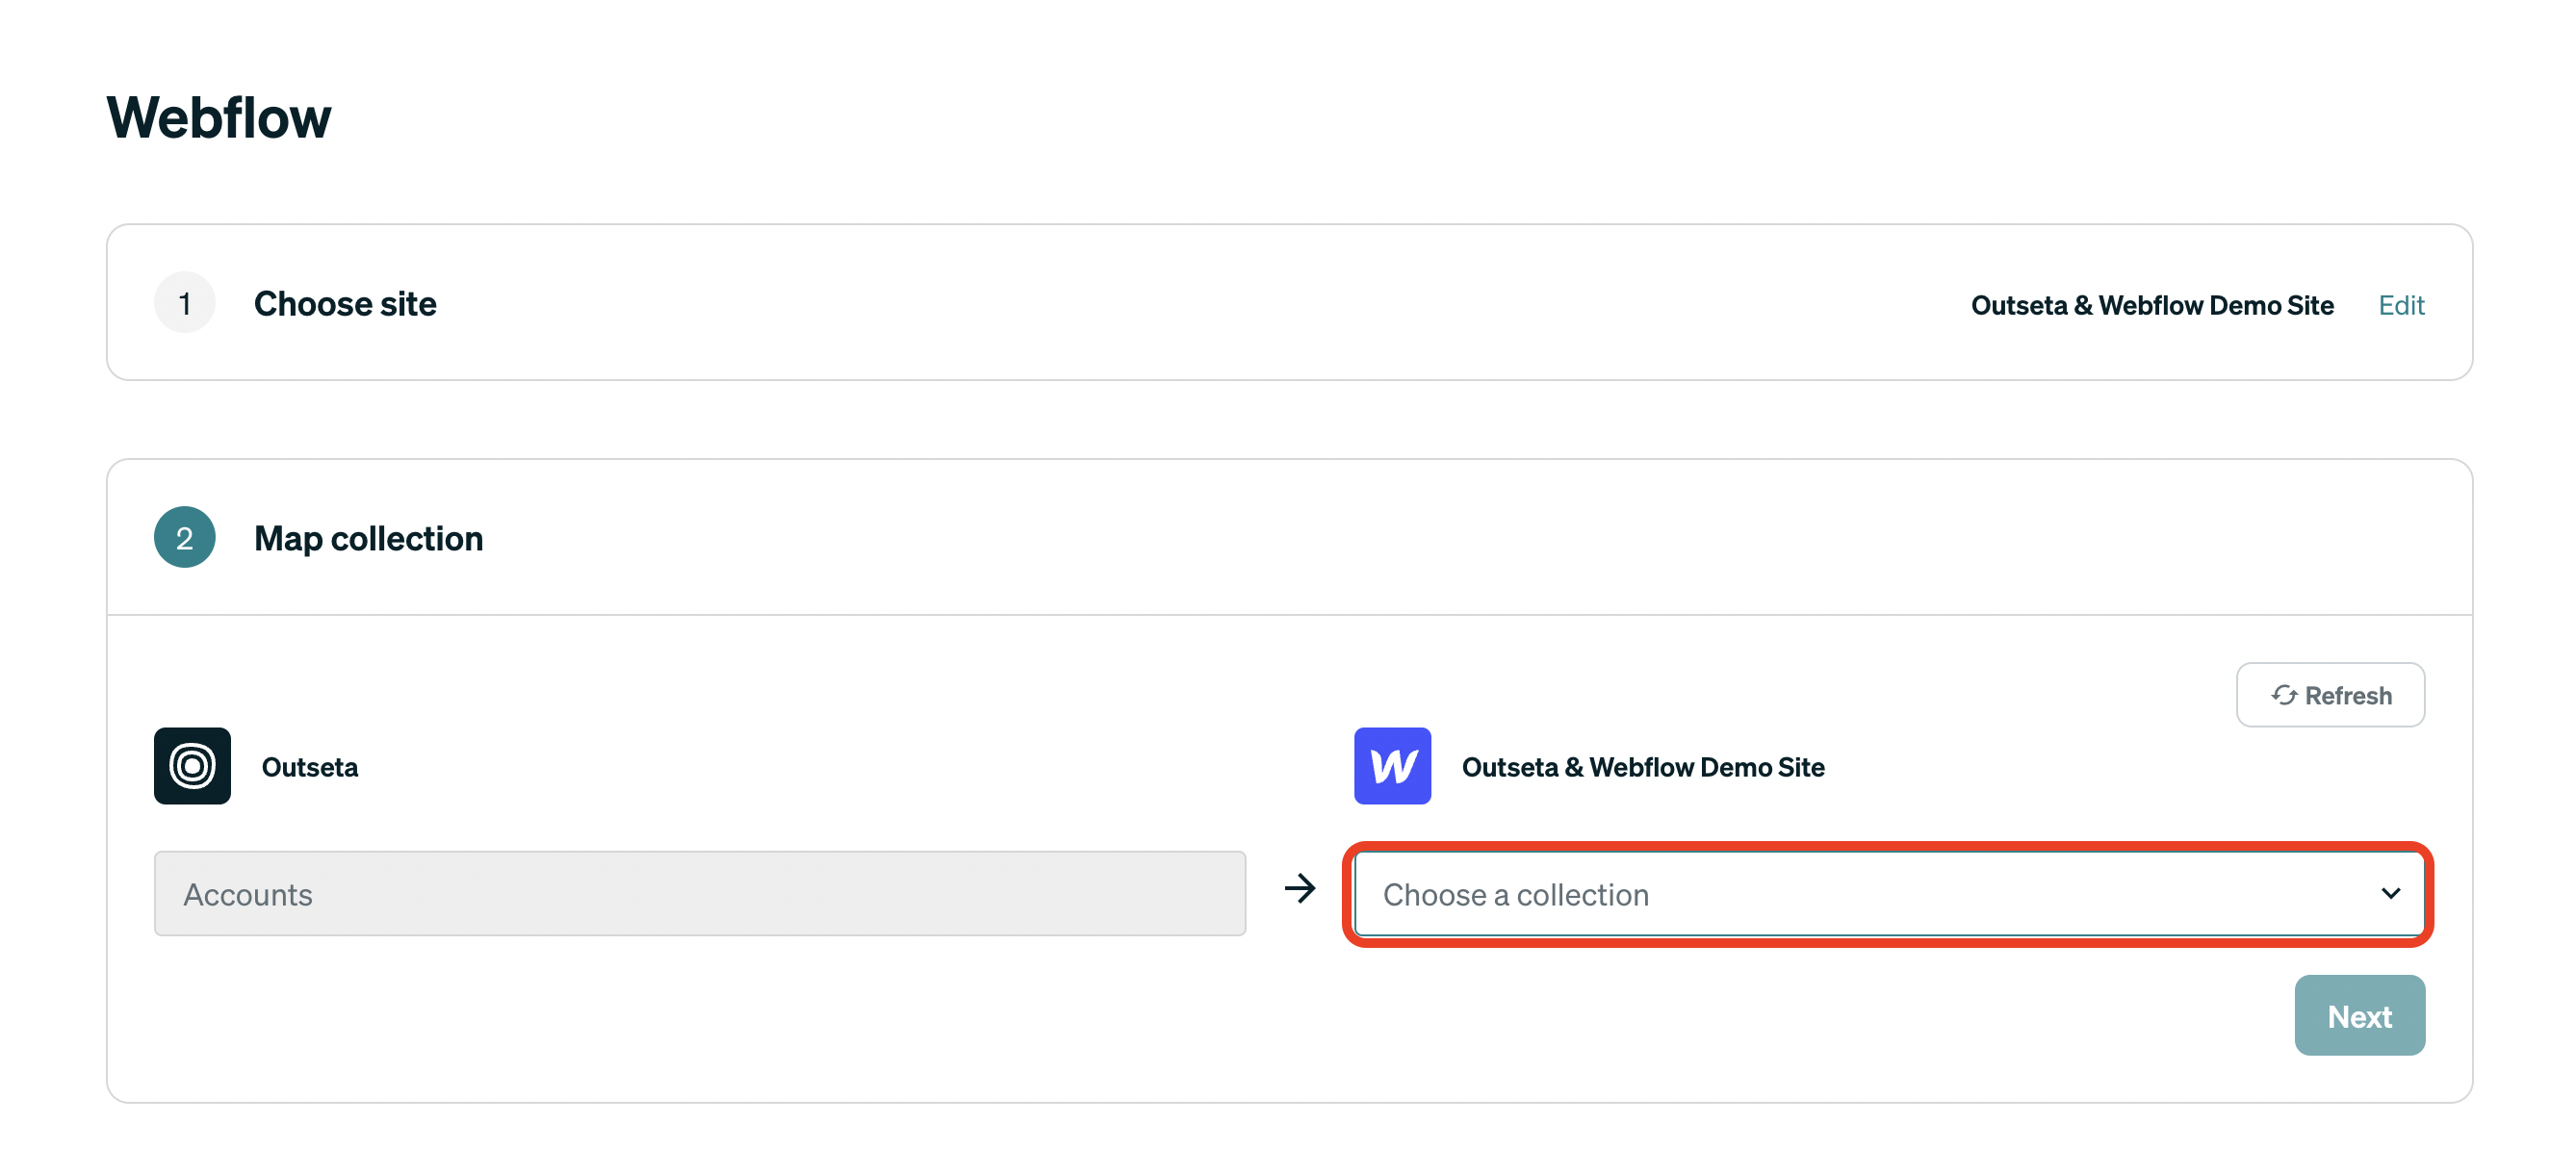This screenshot has width=2576, height=1149.
Task: Click the Webflow W logo icon
Action: click(x=1392, y=766)
